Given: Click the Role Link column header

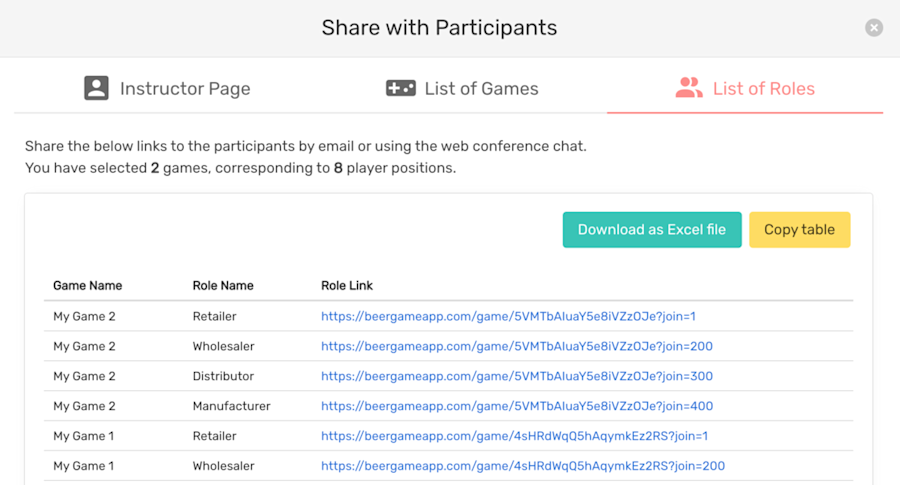Looking at the screenshot, I should point(347,285).
